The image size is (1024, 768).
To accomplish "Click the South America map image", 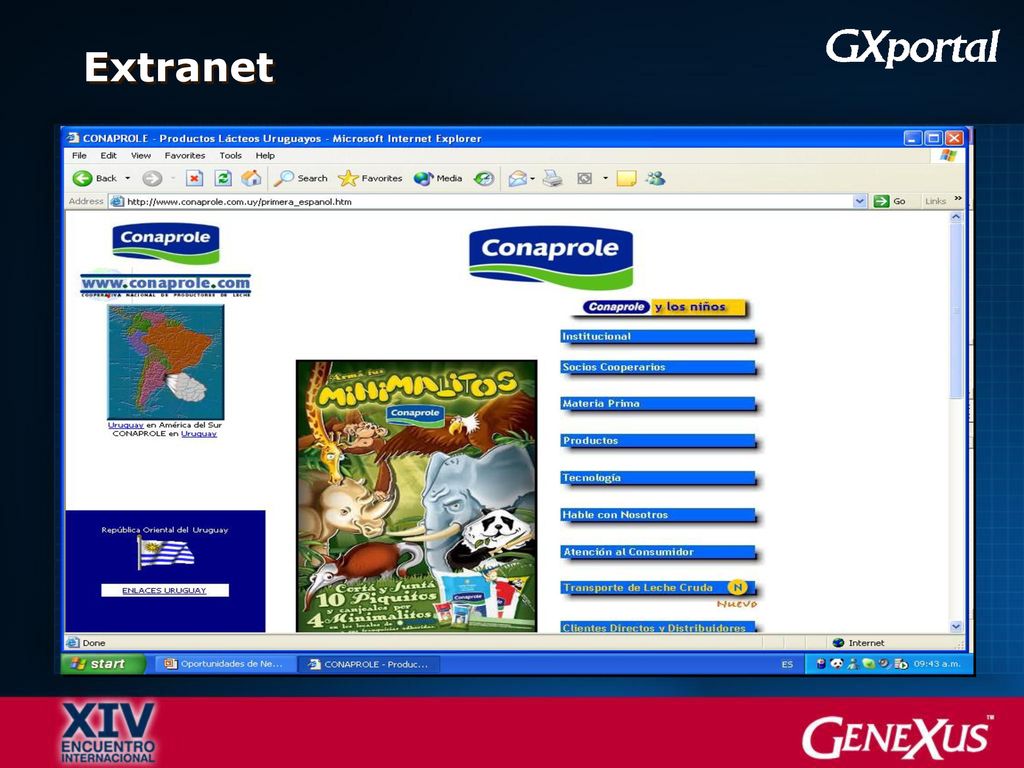I will pyautogui.click(x=166, y=362).
